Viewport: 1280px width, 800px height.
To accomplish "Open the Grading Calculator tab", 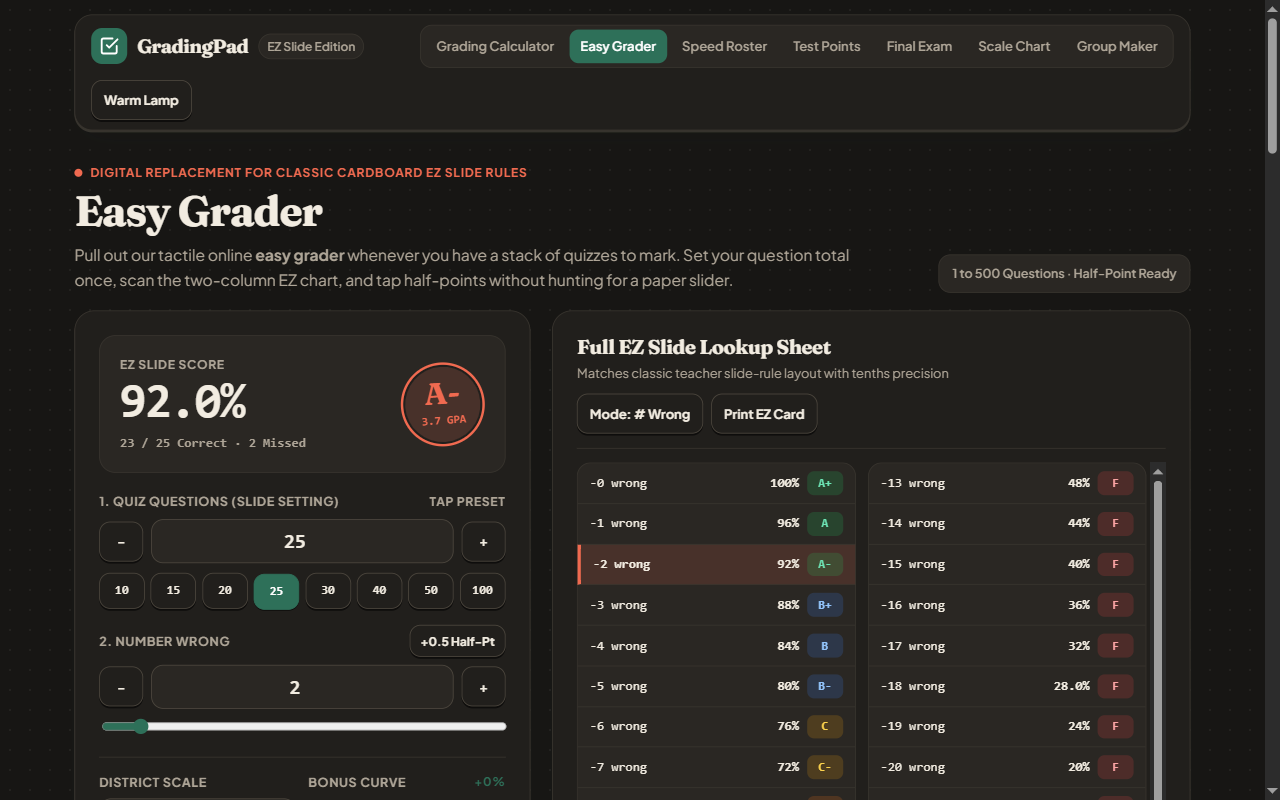I will [495, 46].
